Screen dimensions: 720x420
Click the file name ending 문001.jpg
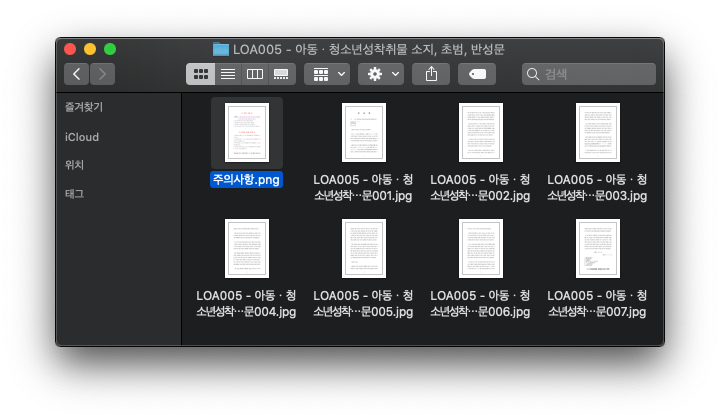tap(363, 187)
